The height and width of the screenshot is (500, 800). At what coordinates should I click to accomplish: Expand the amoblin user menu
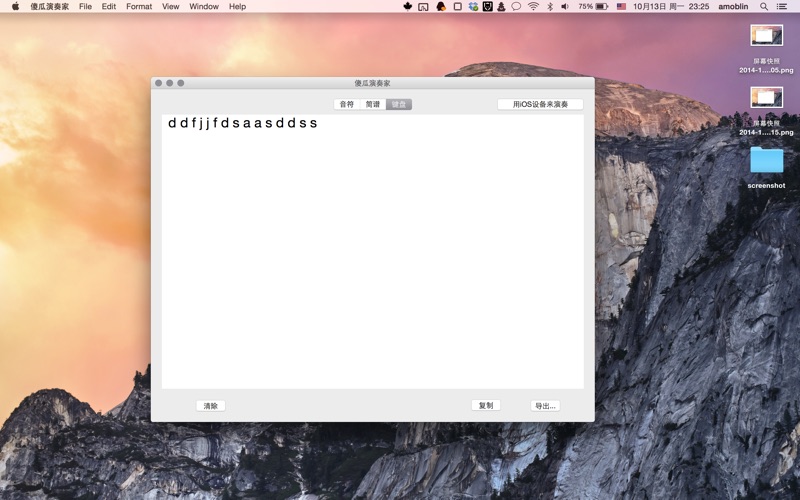[x=732, y=6]
